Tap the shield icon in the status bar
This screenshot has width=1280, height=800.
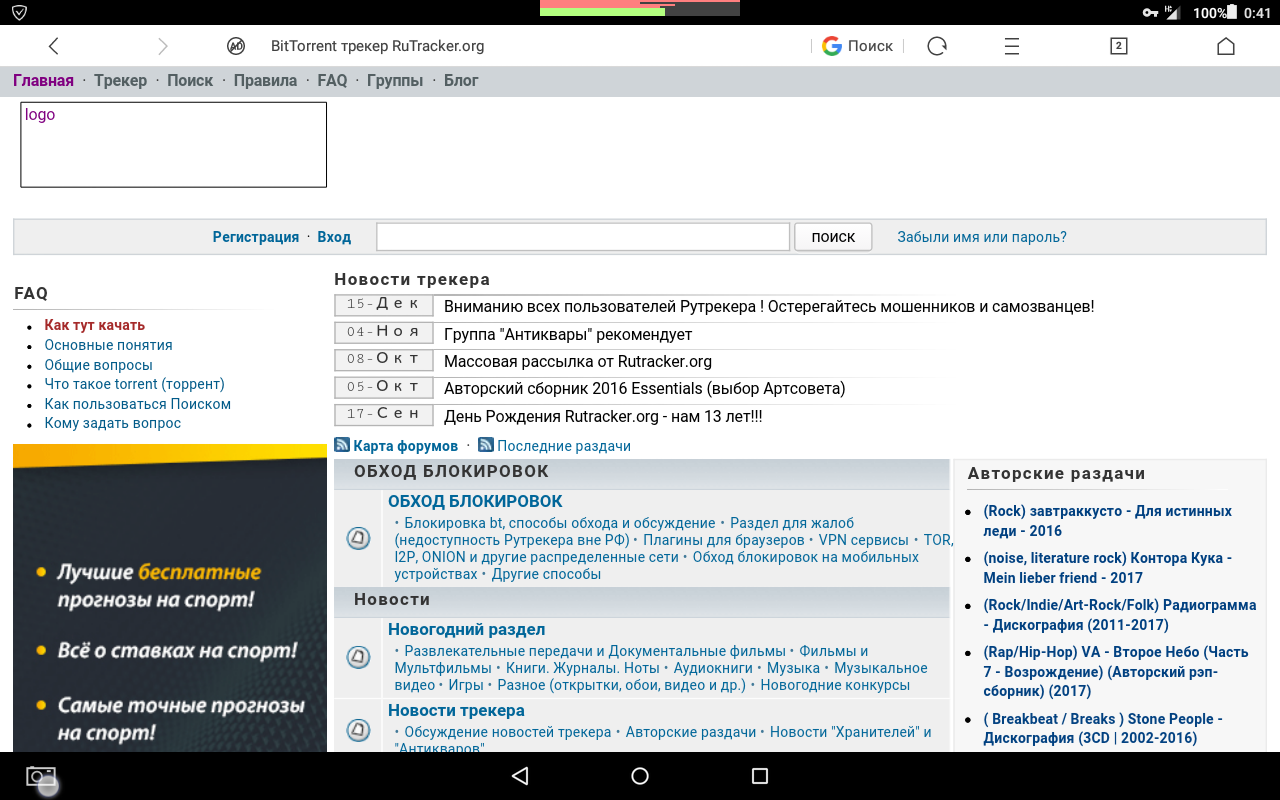19,12
